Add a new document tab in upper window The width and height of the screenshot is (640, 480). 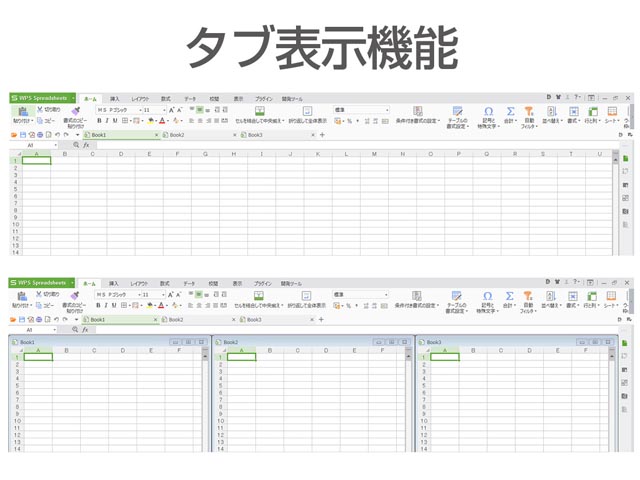click(x=322, y=135)
